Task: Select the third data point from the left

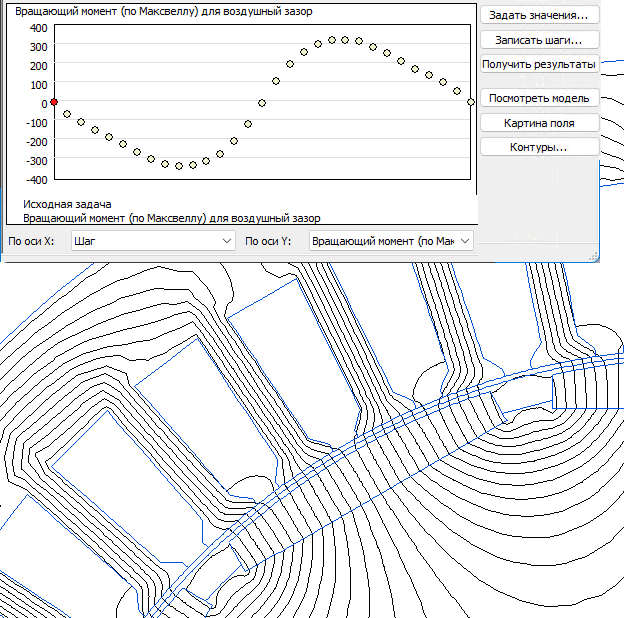Action: (x=81, y=122)
